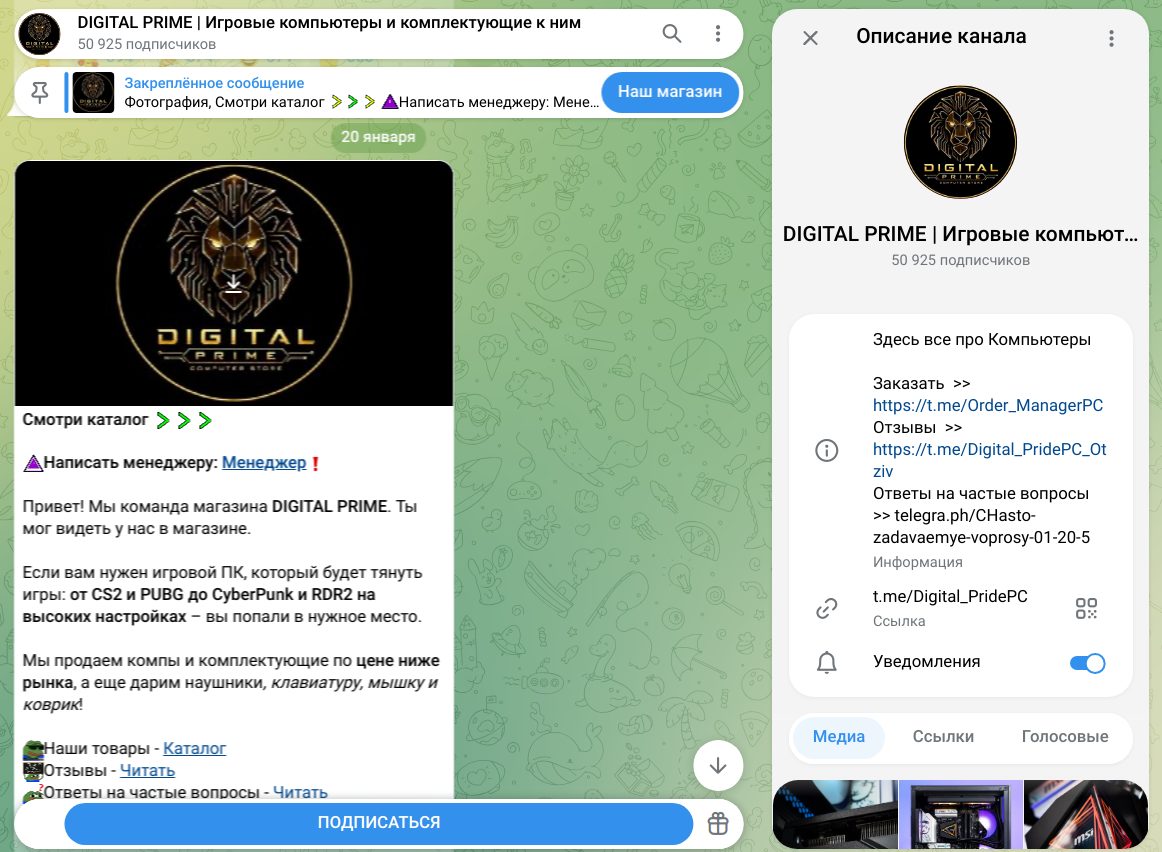Click the 'Смотри каталог' text in post
The height and width of the screenshot is (852, 1162).
coord(85,420)
